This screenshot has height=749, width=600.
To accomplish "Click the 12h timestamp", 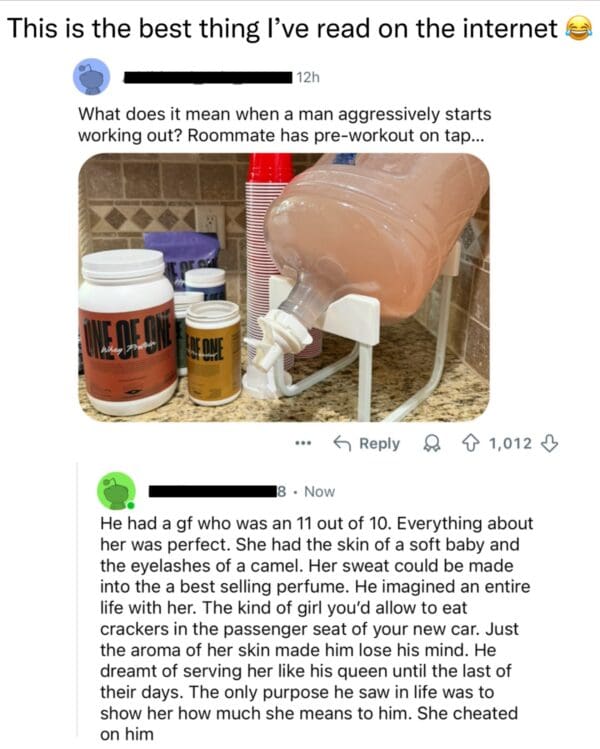I will (308, 77).
